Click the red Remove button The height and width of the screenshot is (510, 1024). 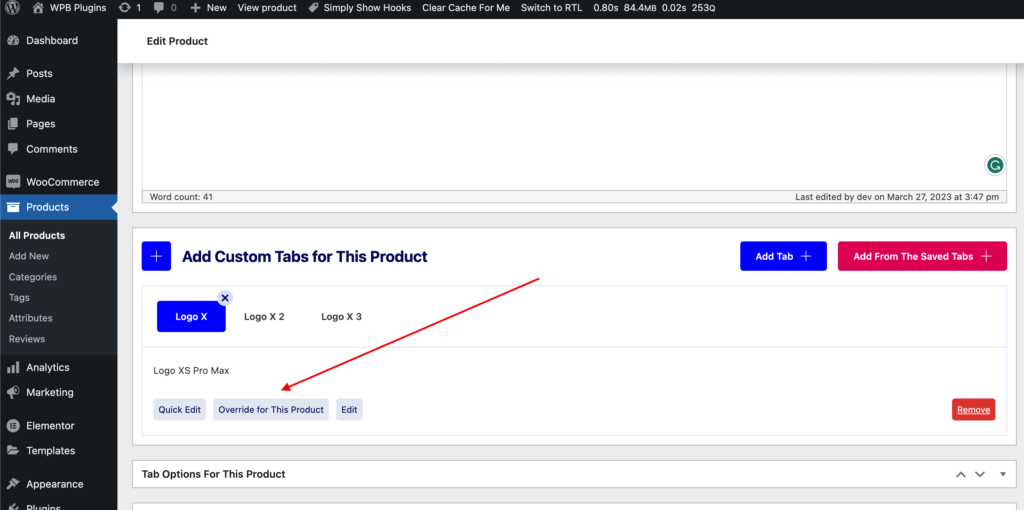tap(974, 409)
